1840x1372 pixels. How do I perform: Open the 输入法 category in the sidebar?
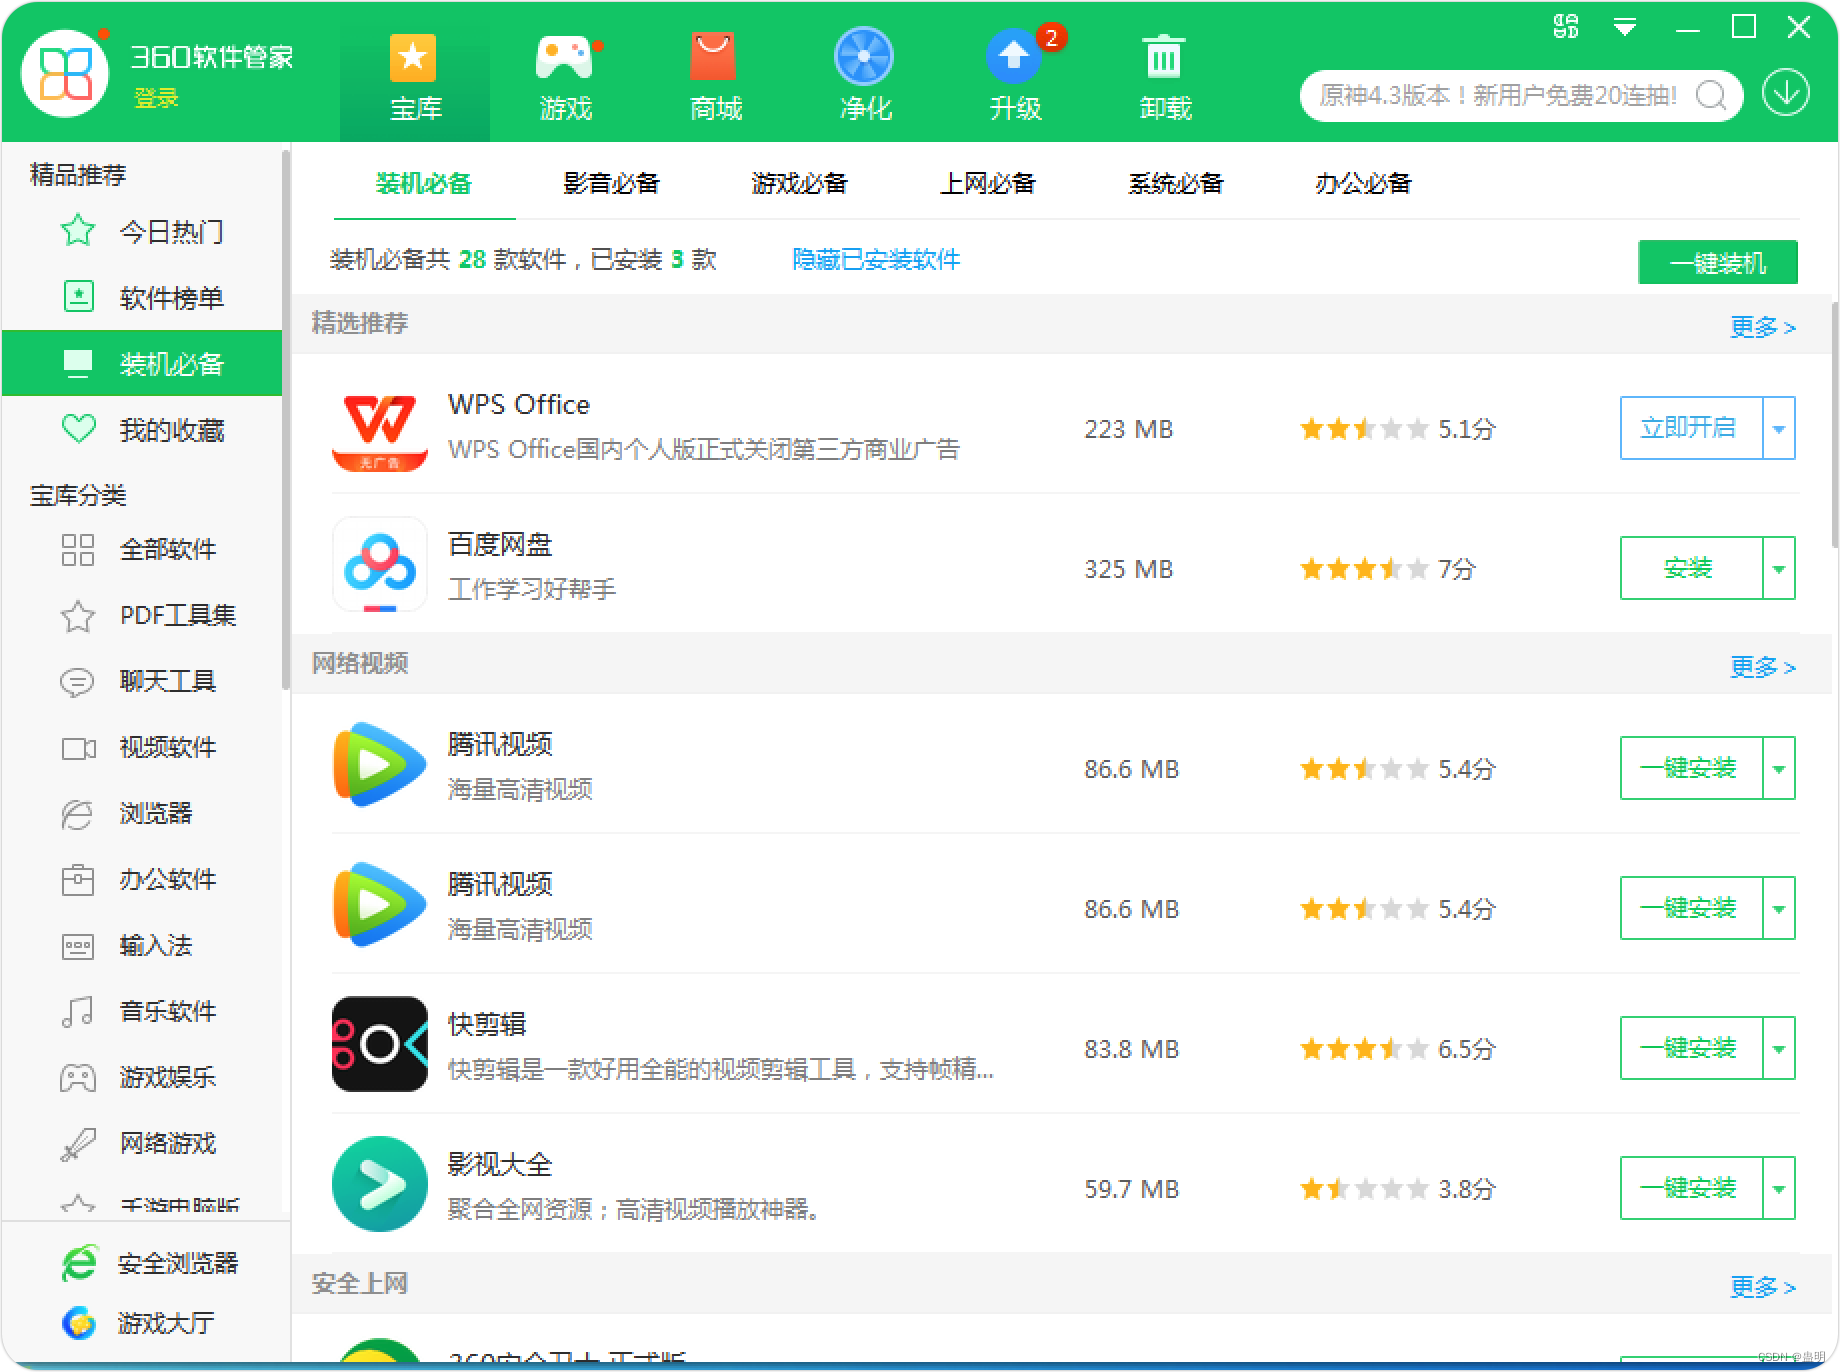point(155,946)
